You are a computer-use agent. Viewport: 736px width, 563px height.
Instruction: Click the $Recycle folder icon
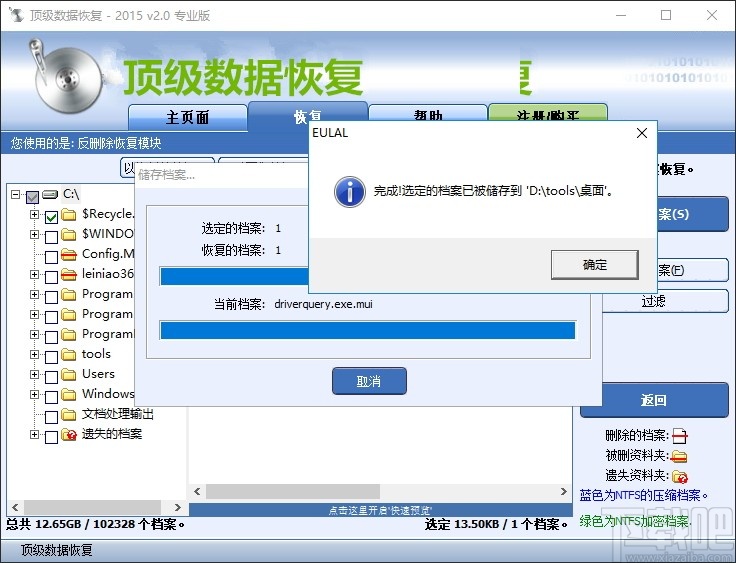(69, 215)
